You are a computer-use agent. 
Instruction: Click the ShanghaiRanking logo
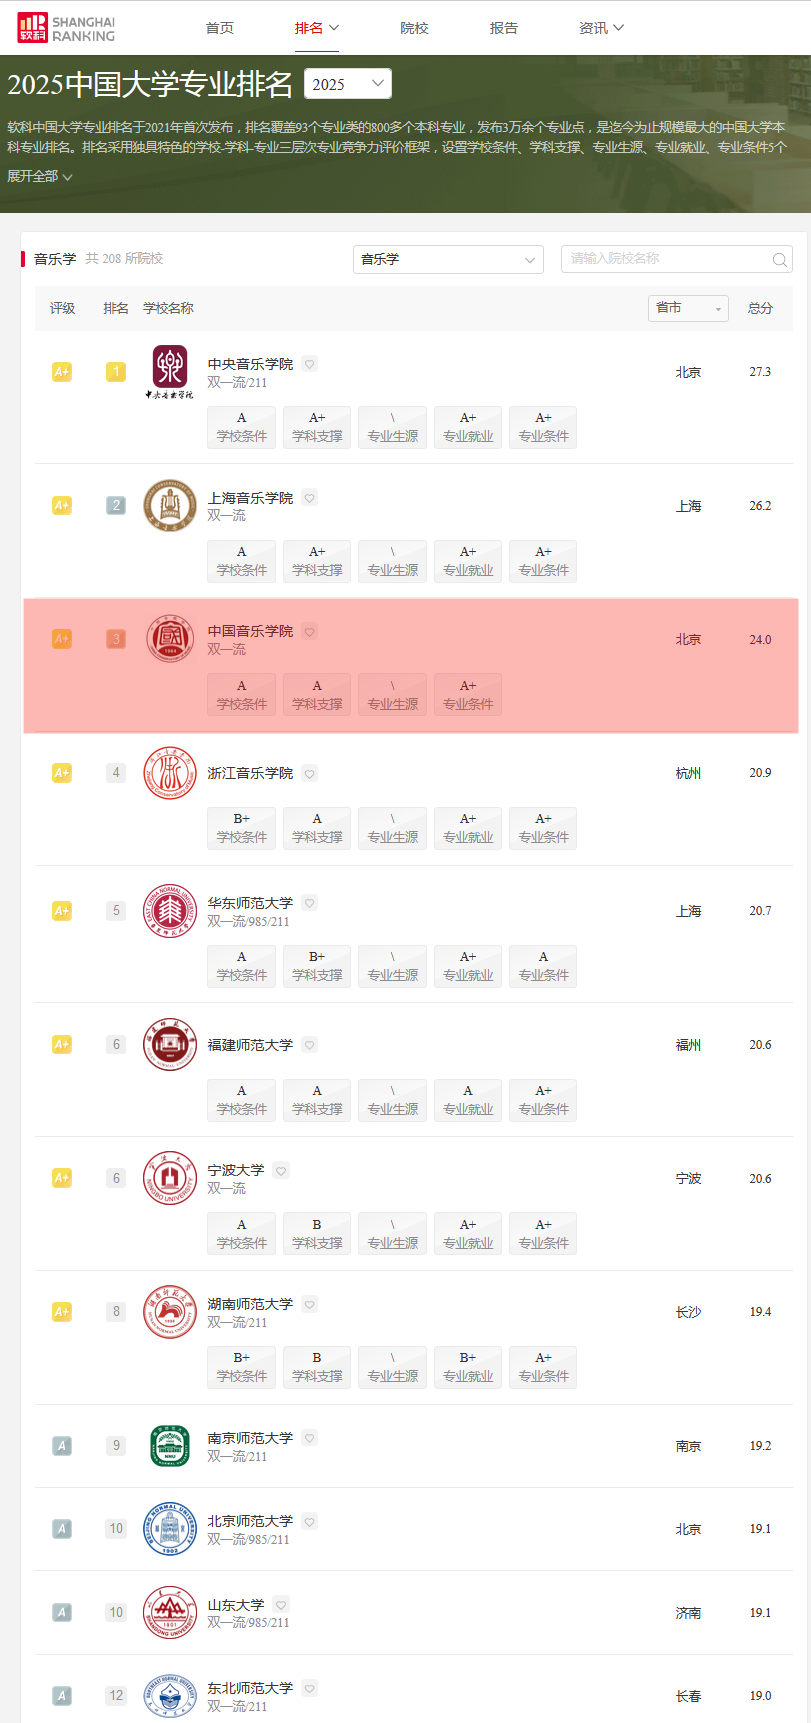point(66,28)
